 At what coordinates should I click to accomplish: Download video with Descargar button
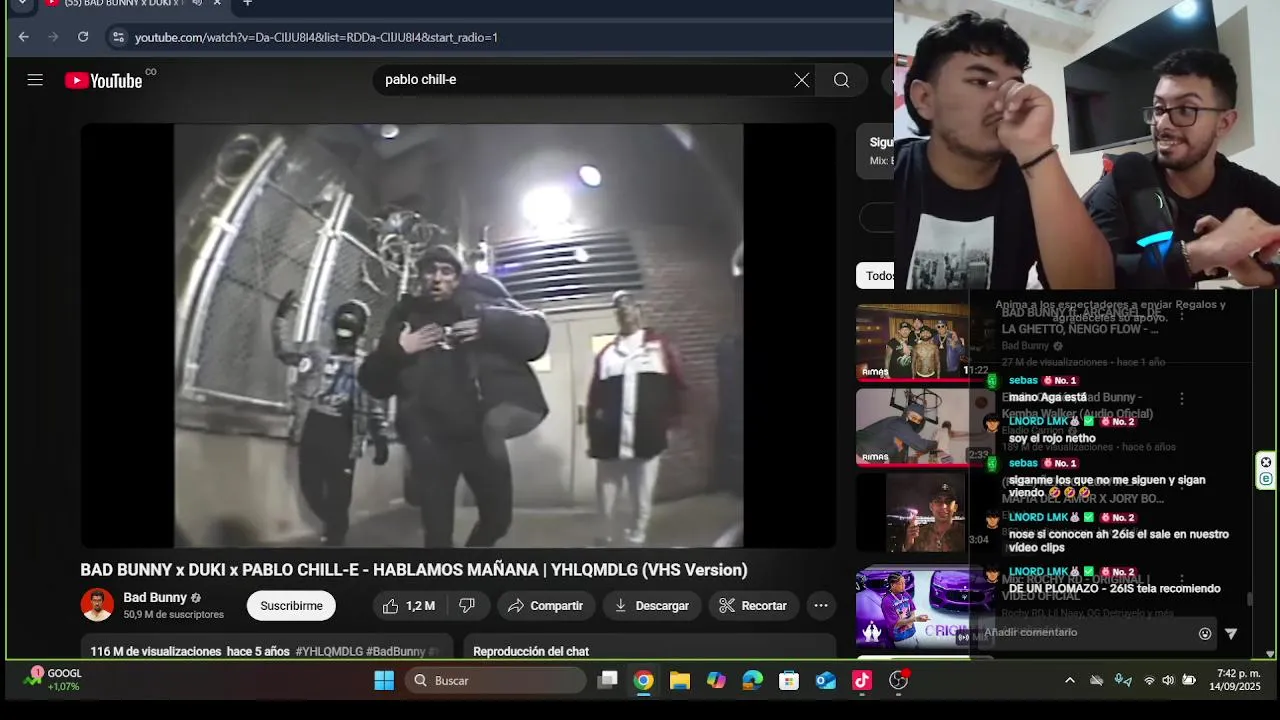click(x=651, y=606)
